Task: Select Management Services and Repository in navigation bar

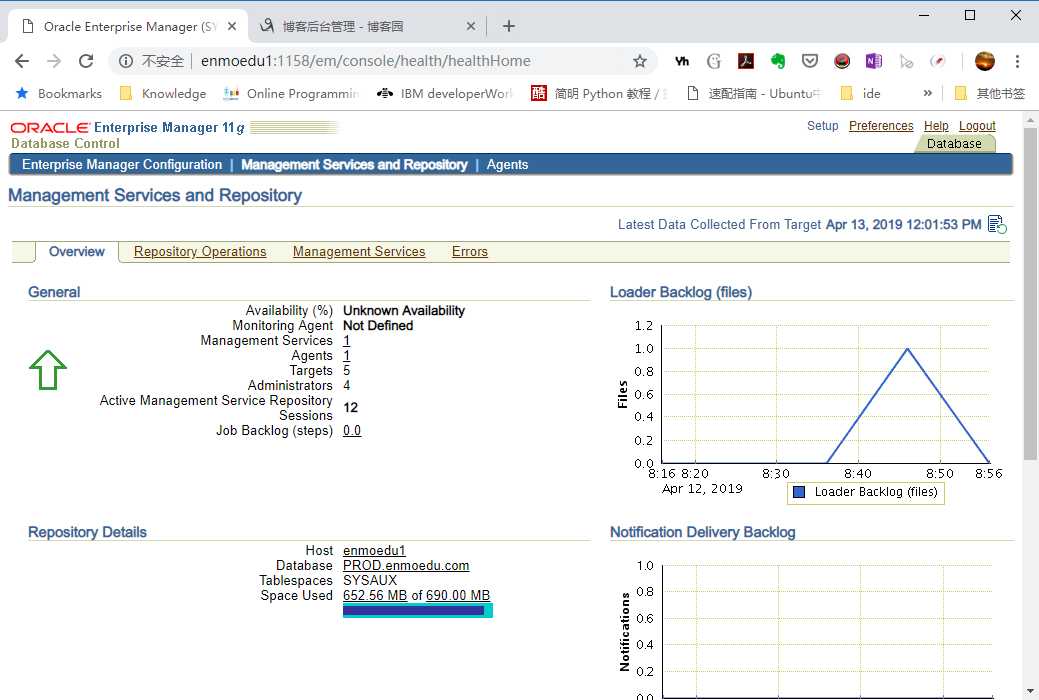Action: pos(355,164)
